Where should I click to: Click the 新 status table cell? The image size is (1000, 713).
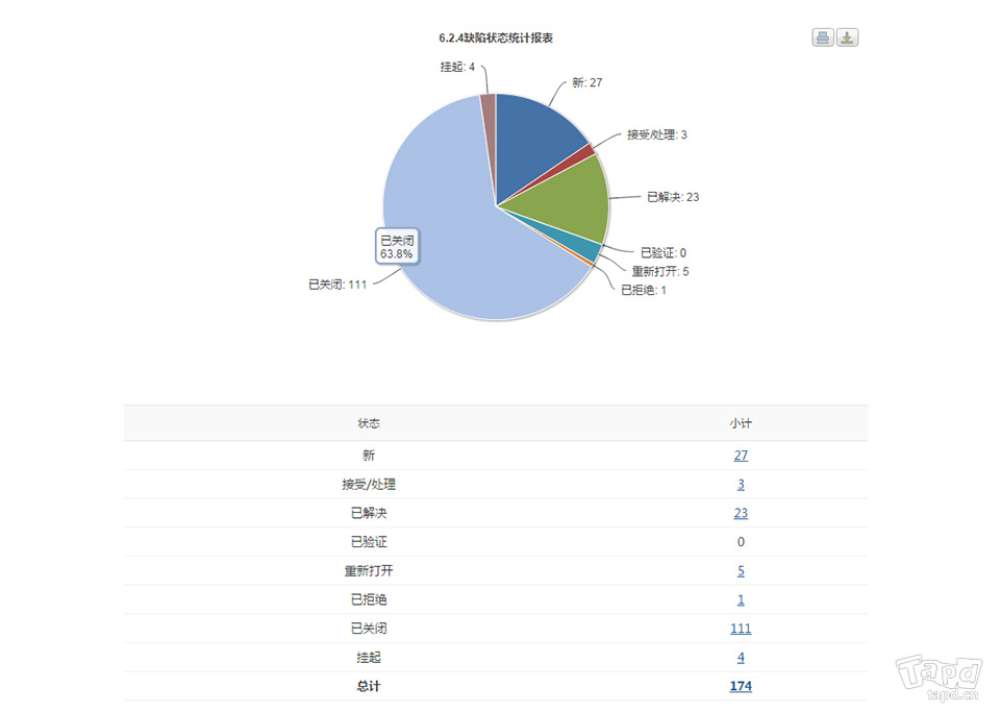[x=369, y=455]
